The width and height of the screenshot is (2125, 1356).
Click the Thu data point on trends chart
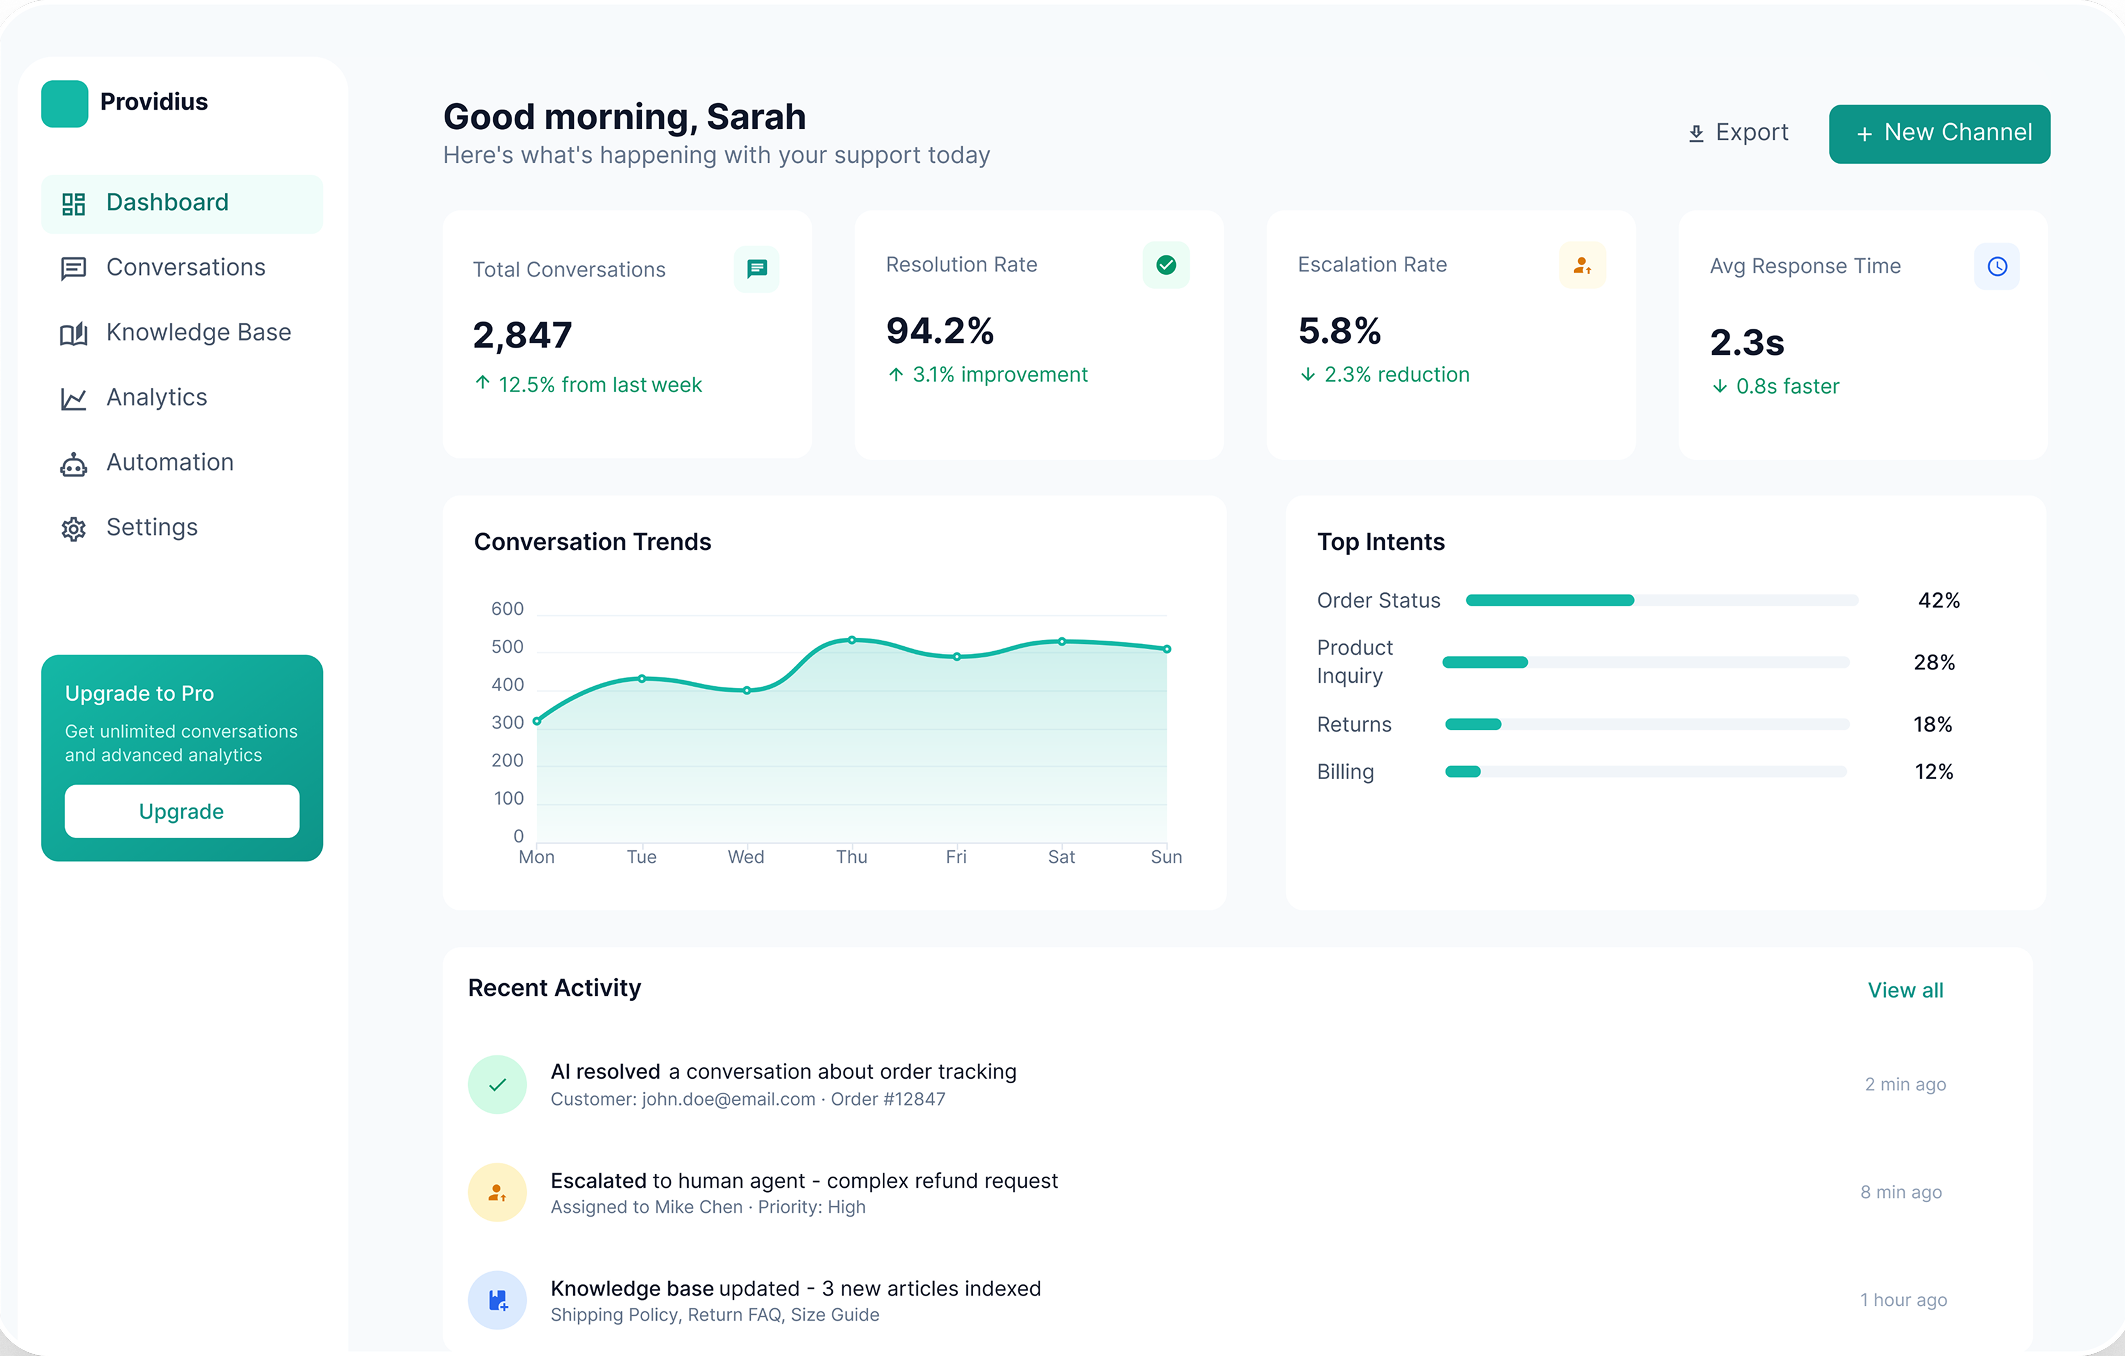(x=852, y=640)
